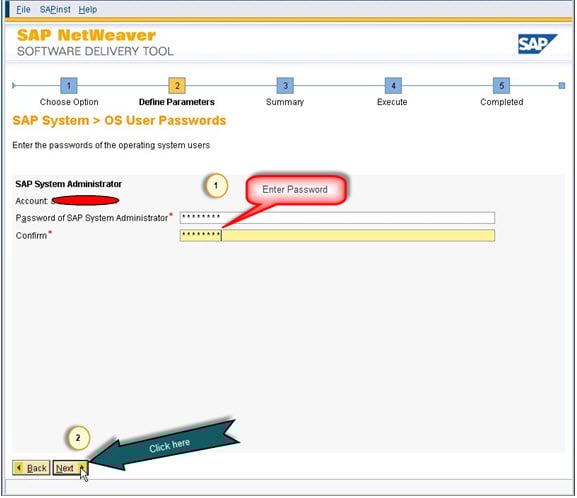Click the 'Execute' step label
The image size is (577, 498).
point(392,102)
